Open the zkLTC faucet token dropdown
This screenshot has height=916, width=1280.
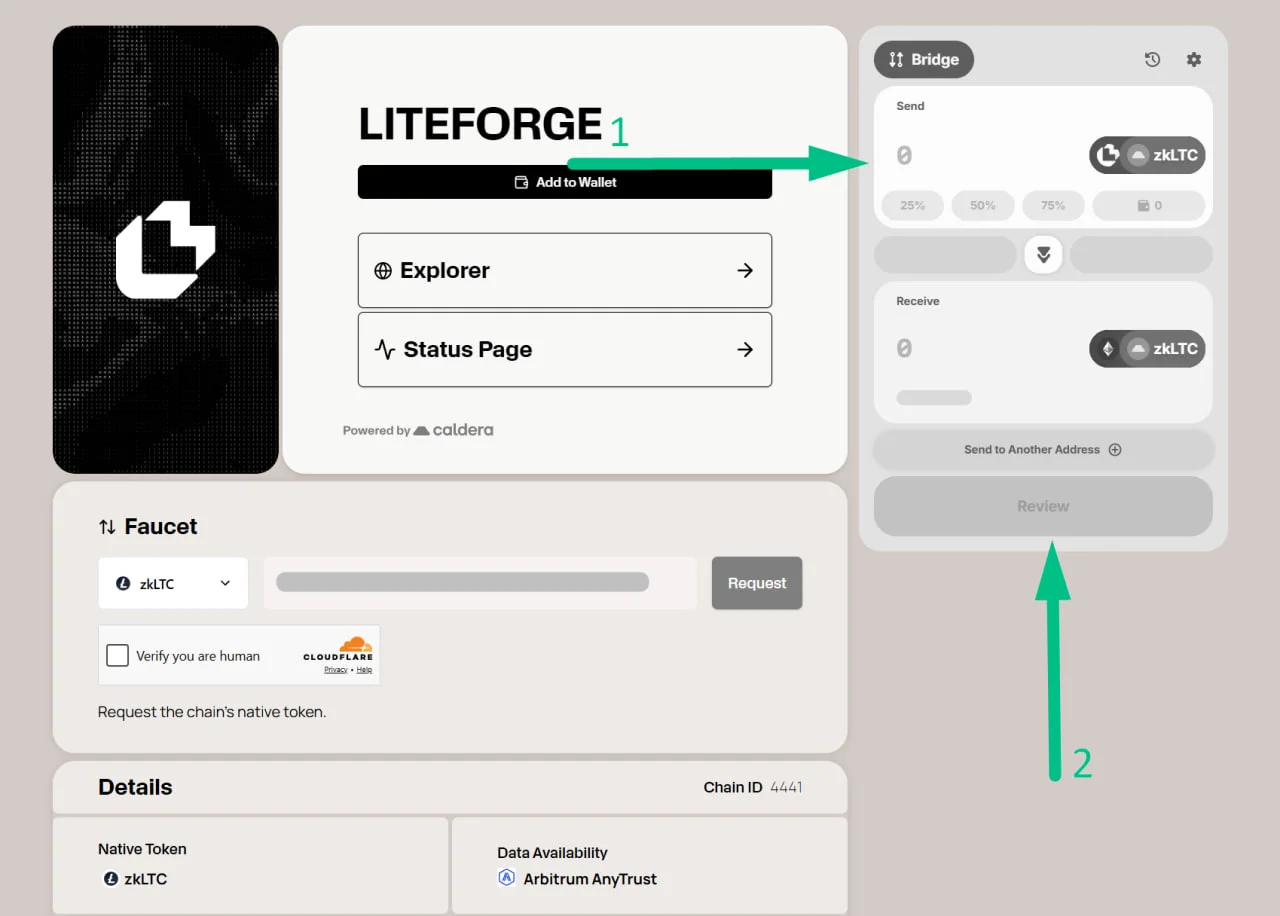point(173,583)
